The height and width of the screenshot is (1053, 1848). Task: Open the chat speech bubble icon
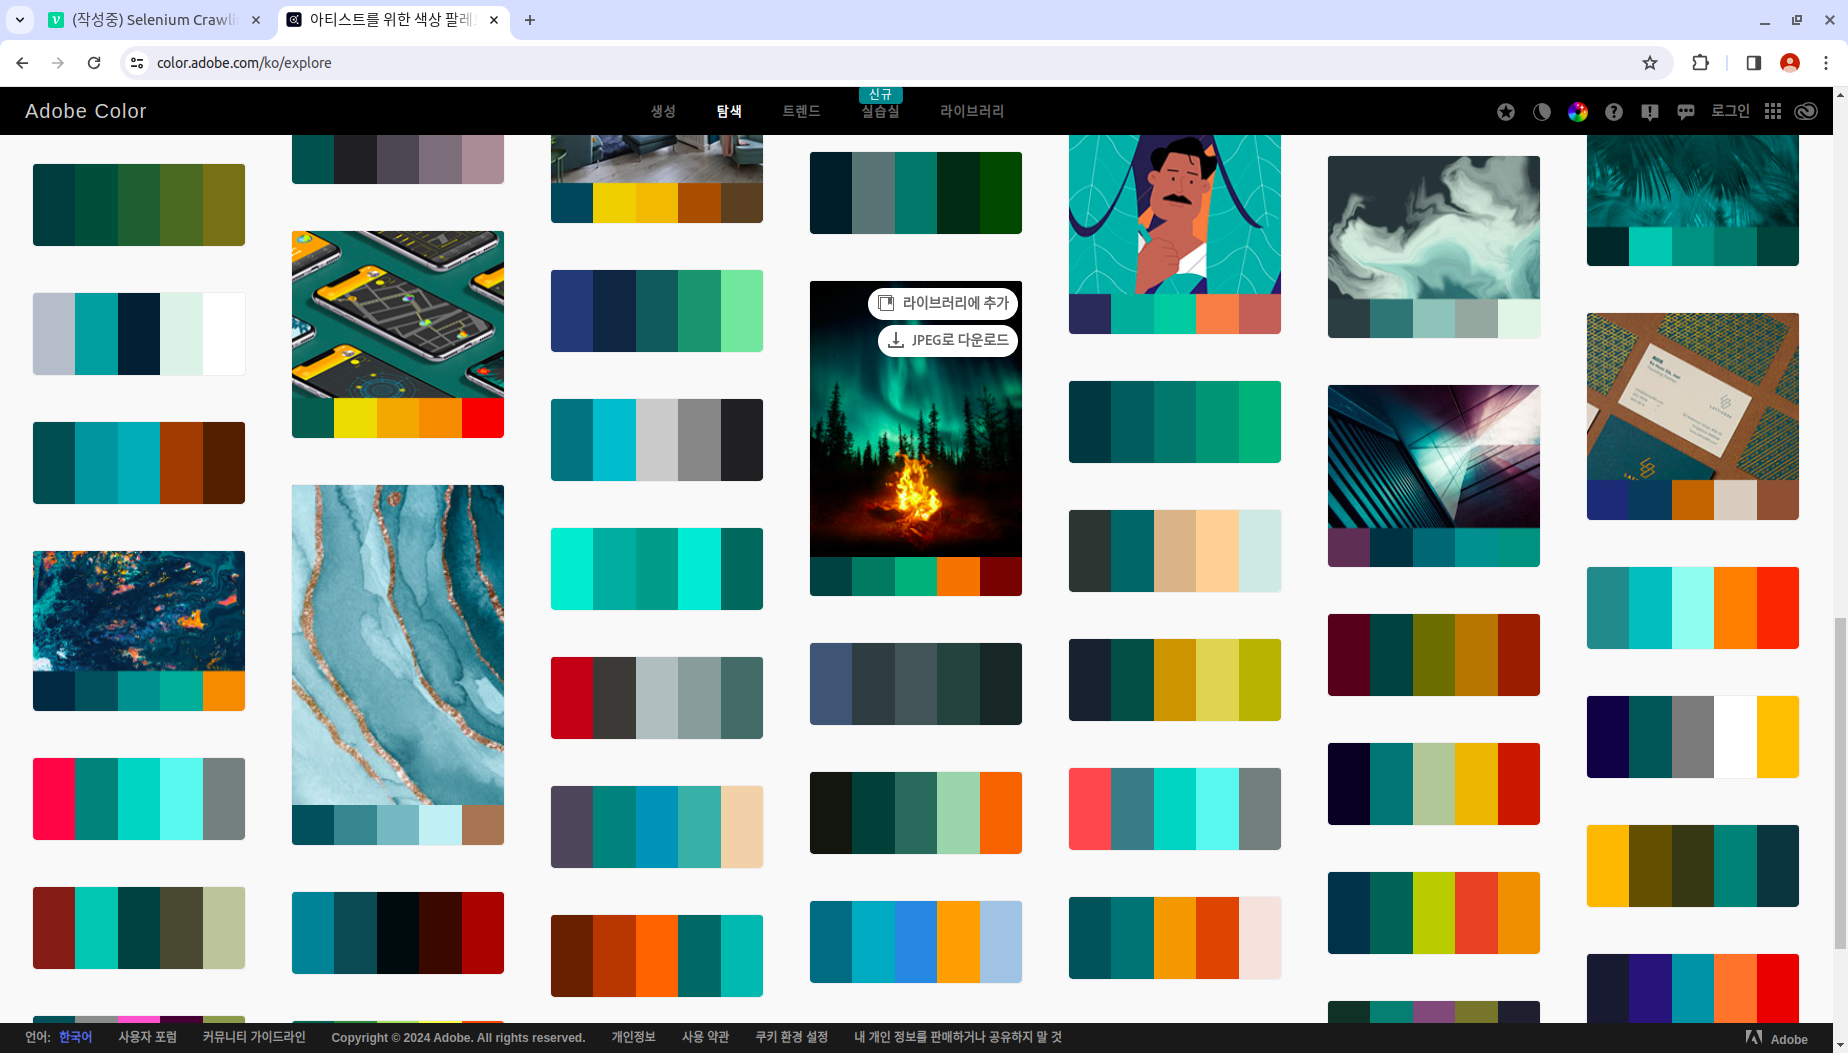pos(1685,112)
